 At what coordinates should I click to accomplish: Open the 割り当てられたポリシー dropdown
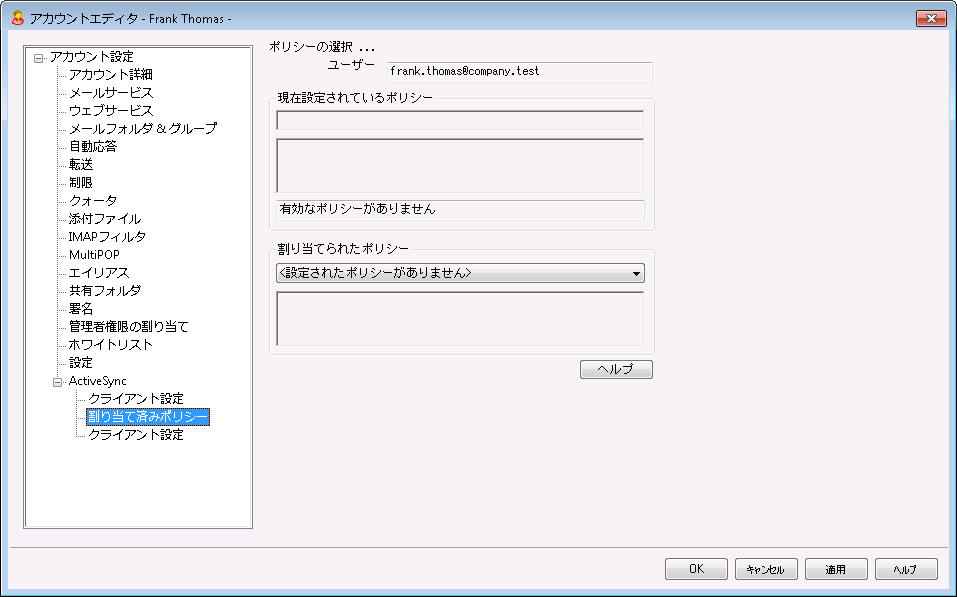tap(636, 273)
